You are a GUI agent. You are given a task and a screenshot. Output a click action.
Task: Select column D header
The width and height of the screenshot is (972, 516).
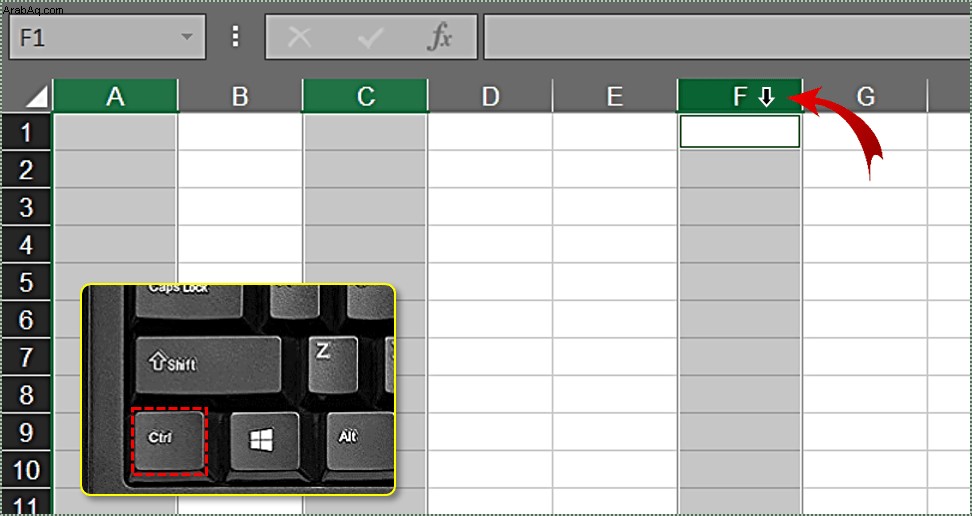tap(490, 96)
